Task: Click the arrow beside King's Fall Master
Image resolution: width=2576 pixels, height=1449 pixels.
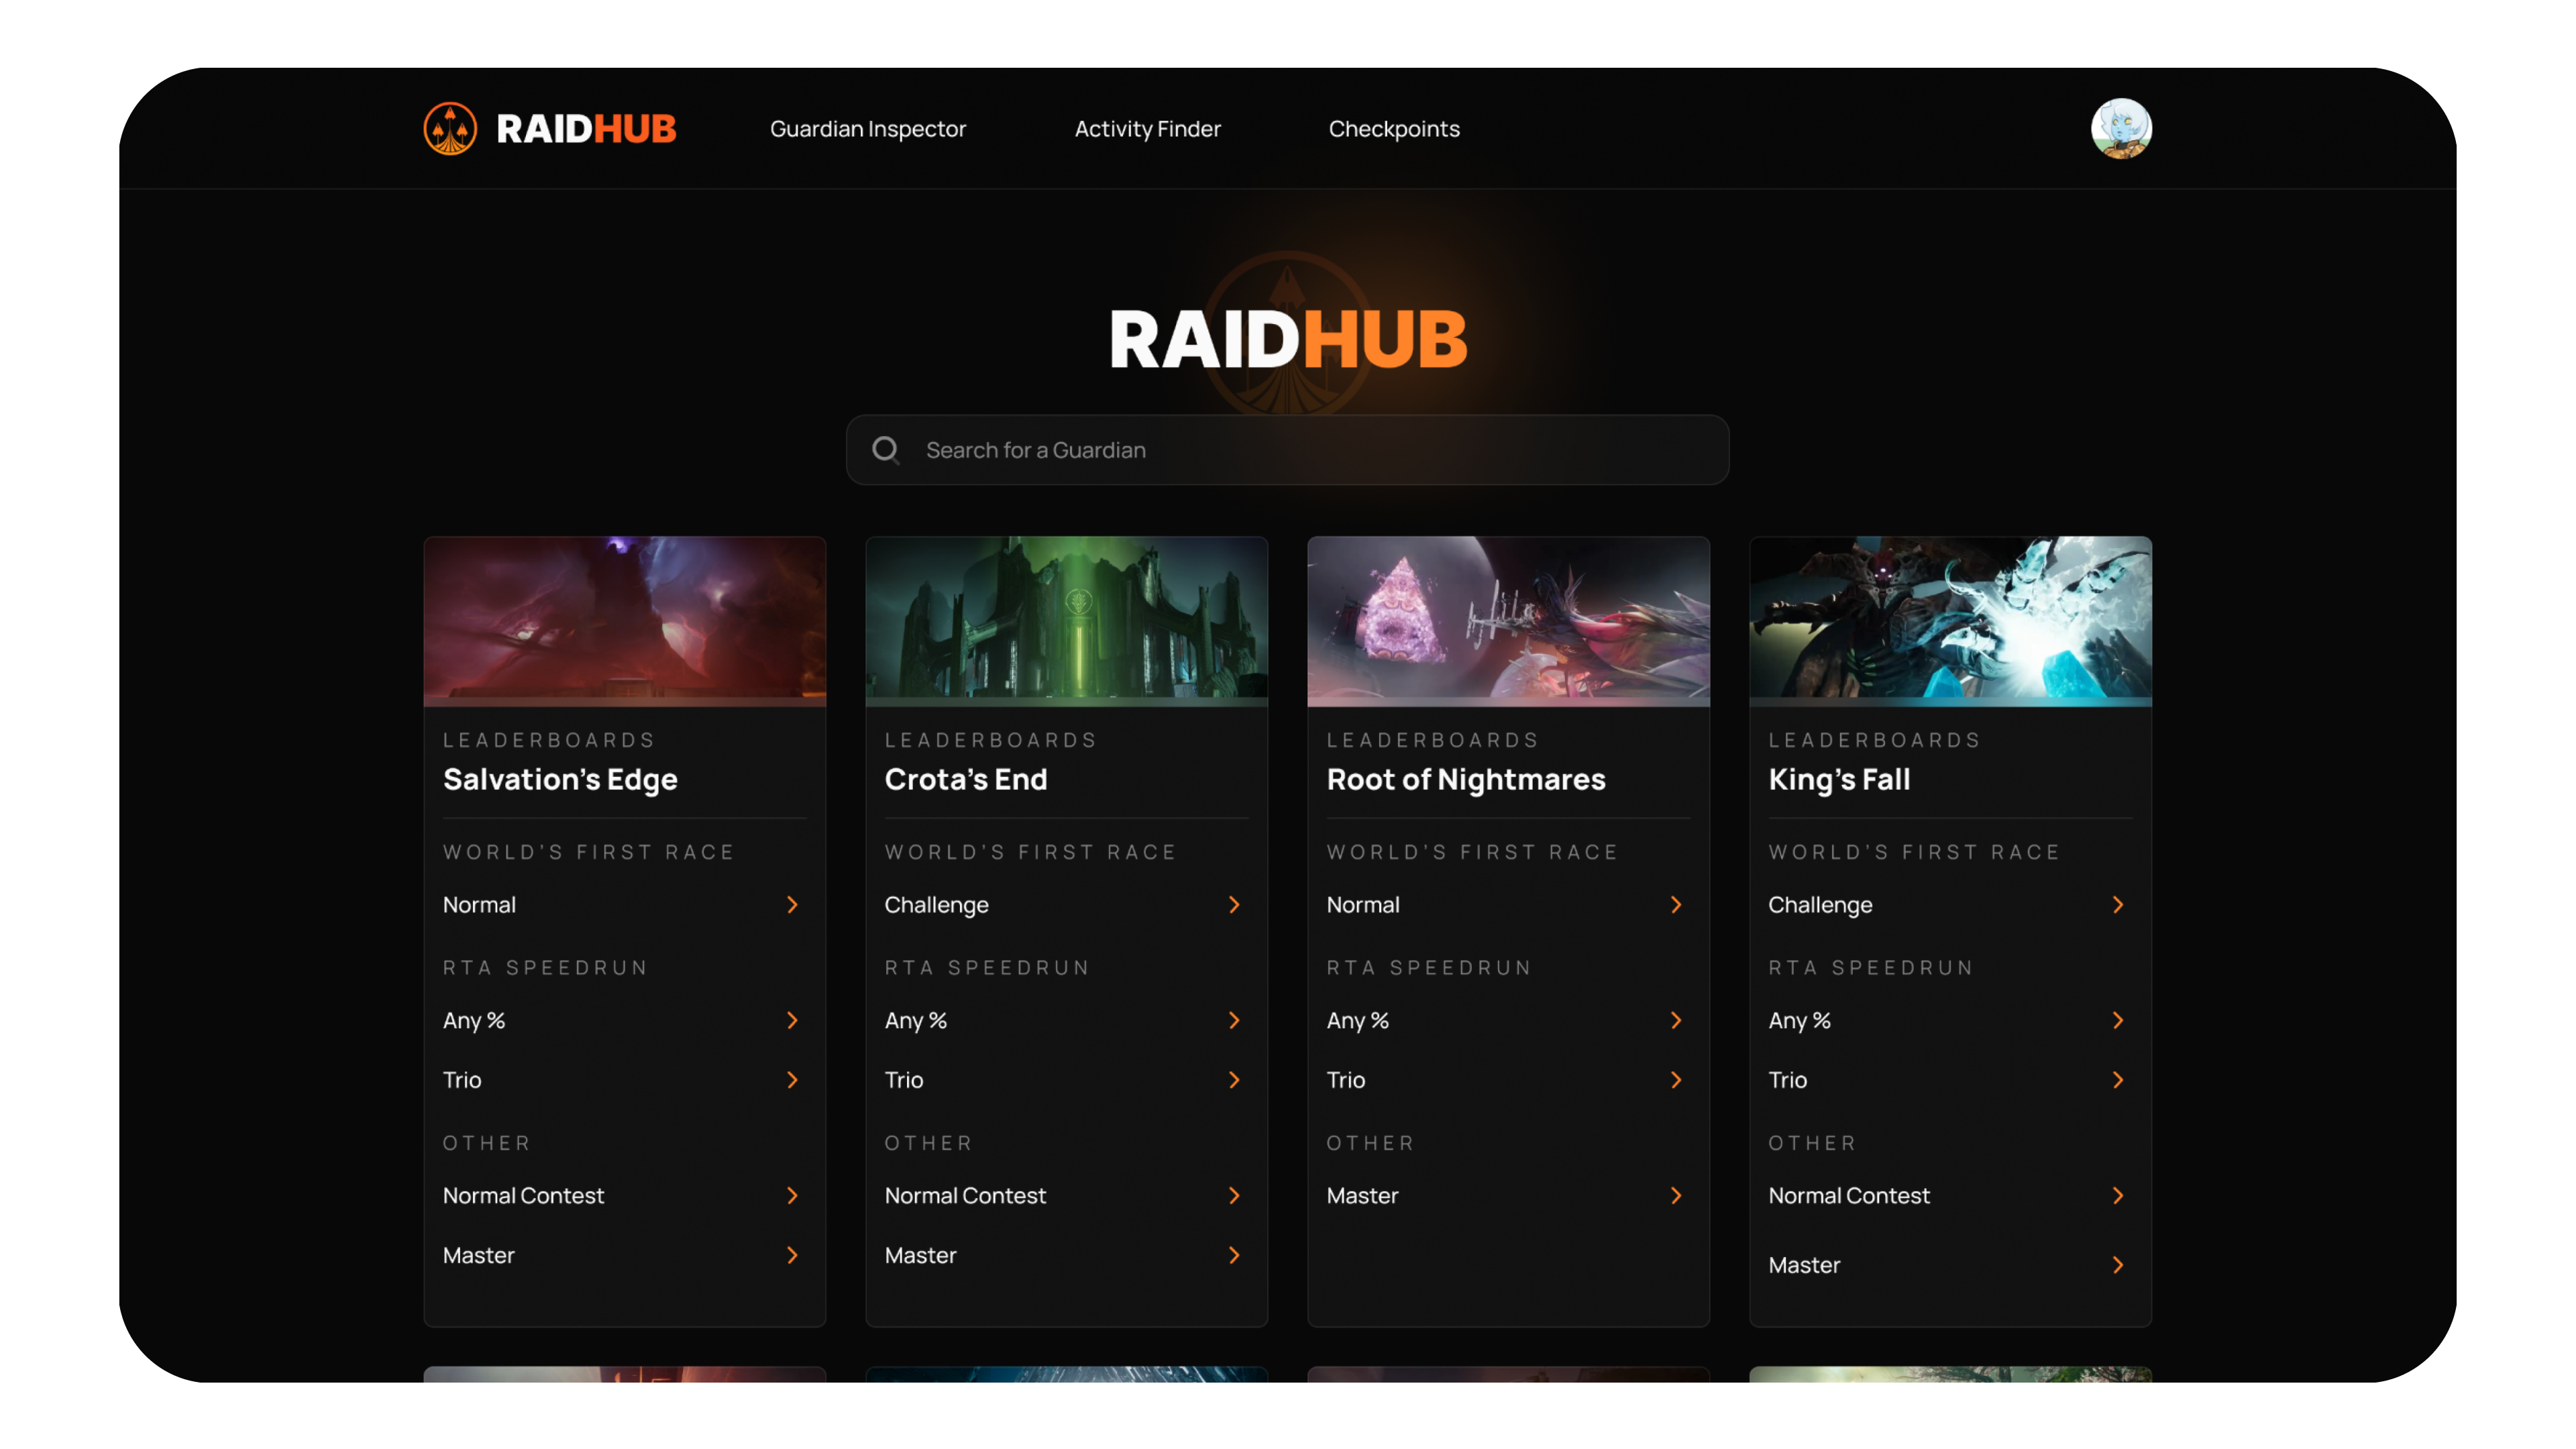Action: point(2118,1265)
